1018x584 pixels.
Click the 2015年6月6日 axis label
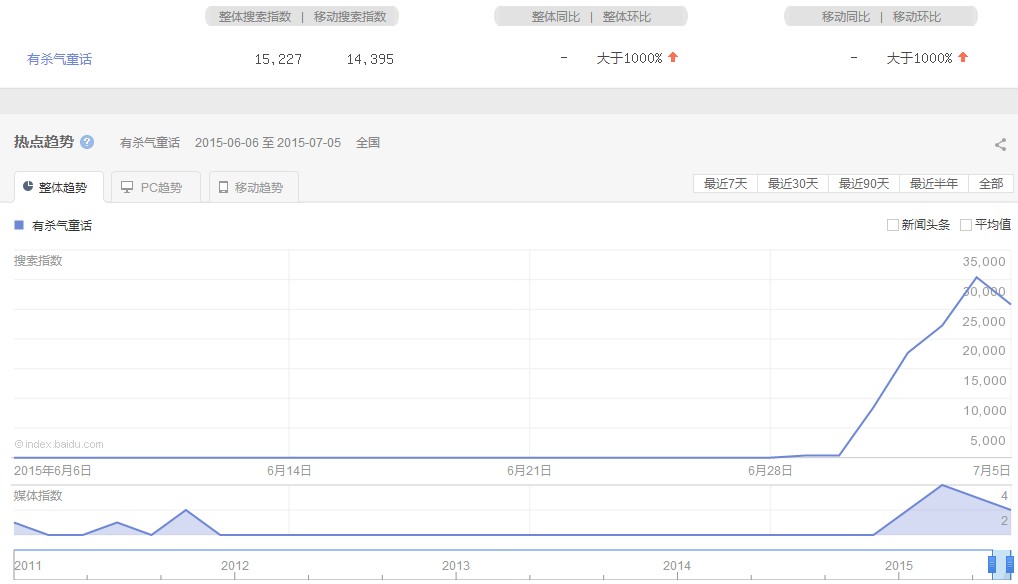pos(53,470)
